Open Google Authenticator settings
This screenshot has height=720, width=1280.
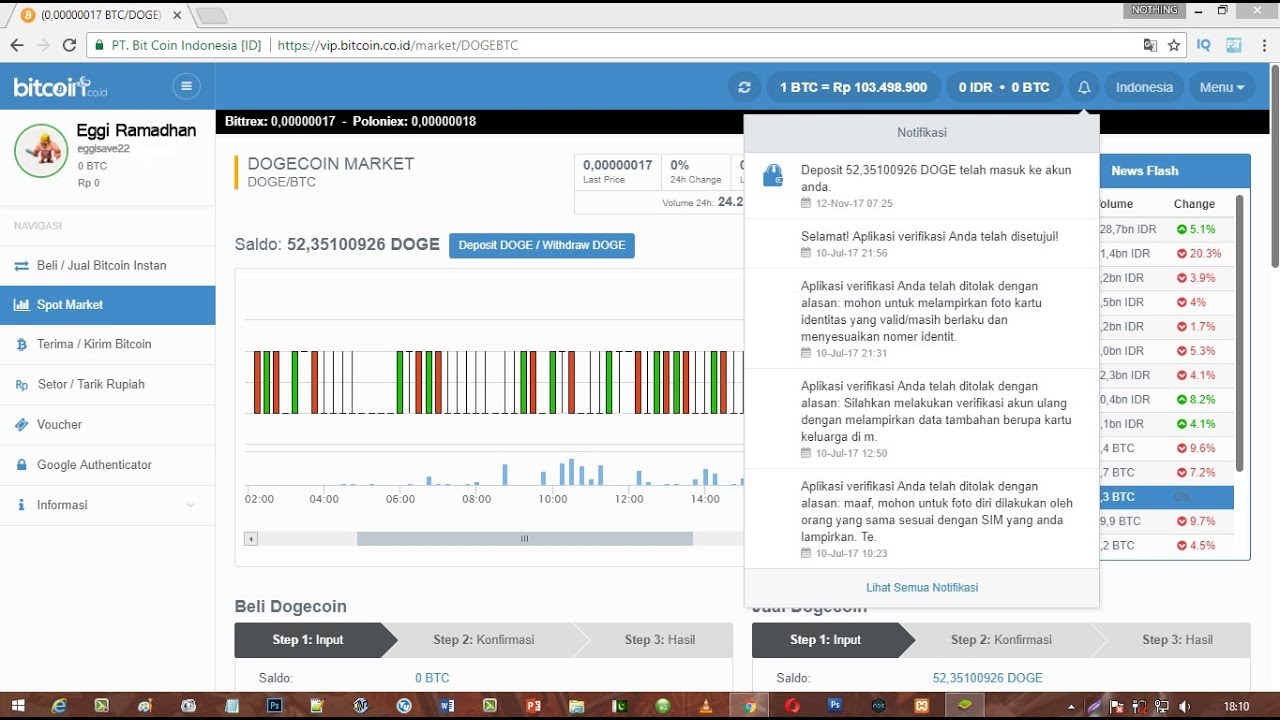click(107, 465)
